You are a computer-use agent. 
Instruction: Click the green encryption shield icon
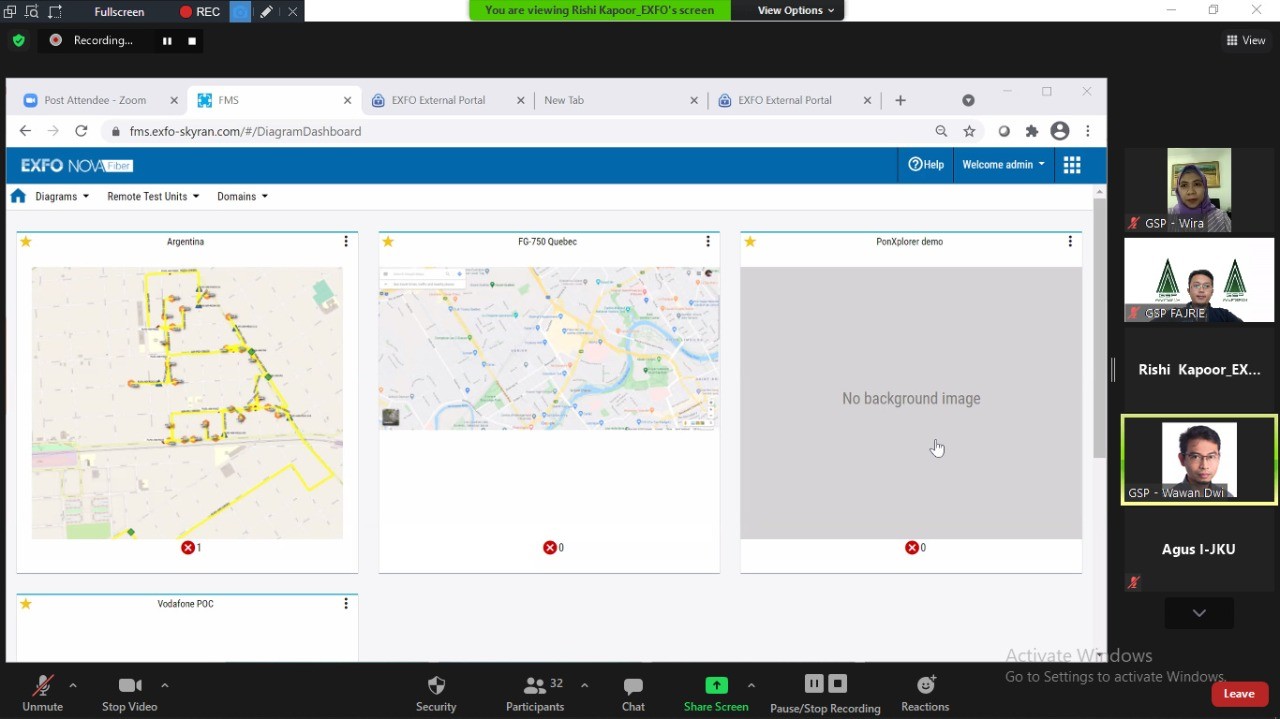(x=18, y=41)
